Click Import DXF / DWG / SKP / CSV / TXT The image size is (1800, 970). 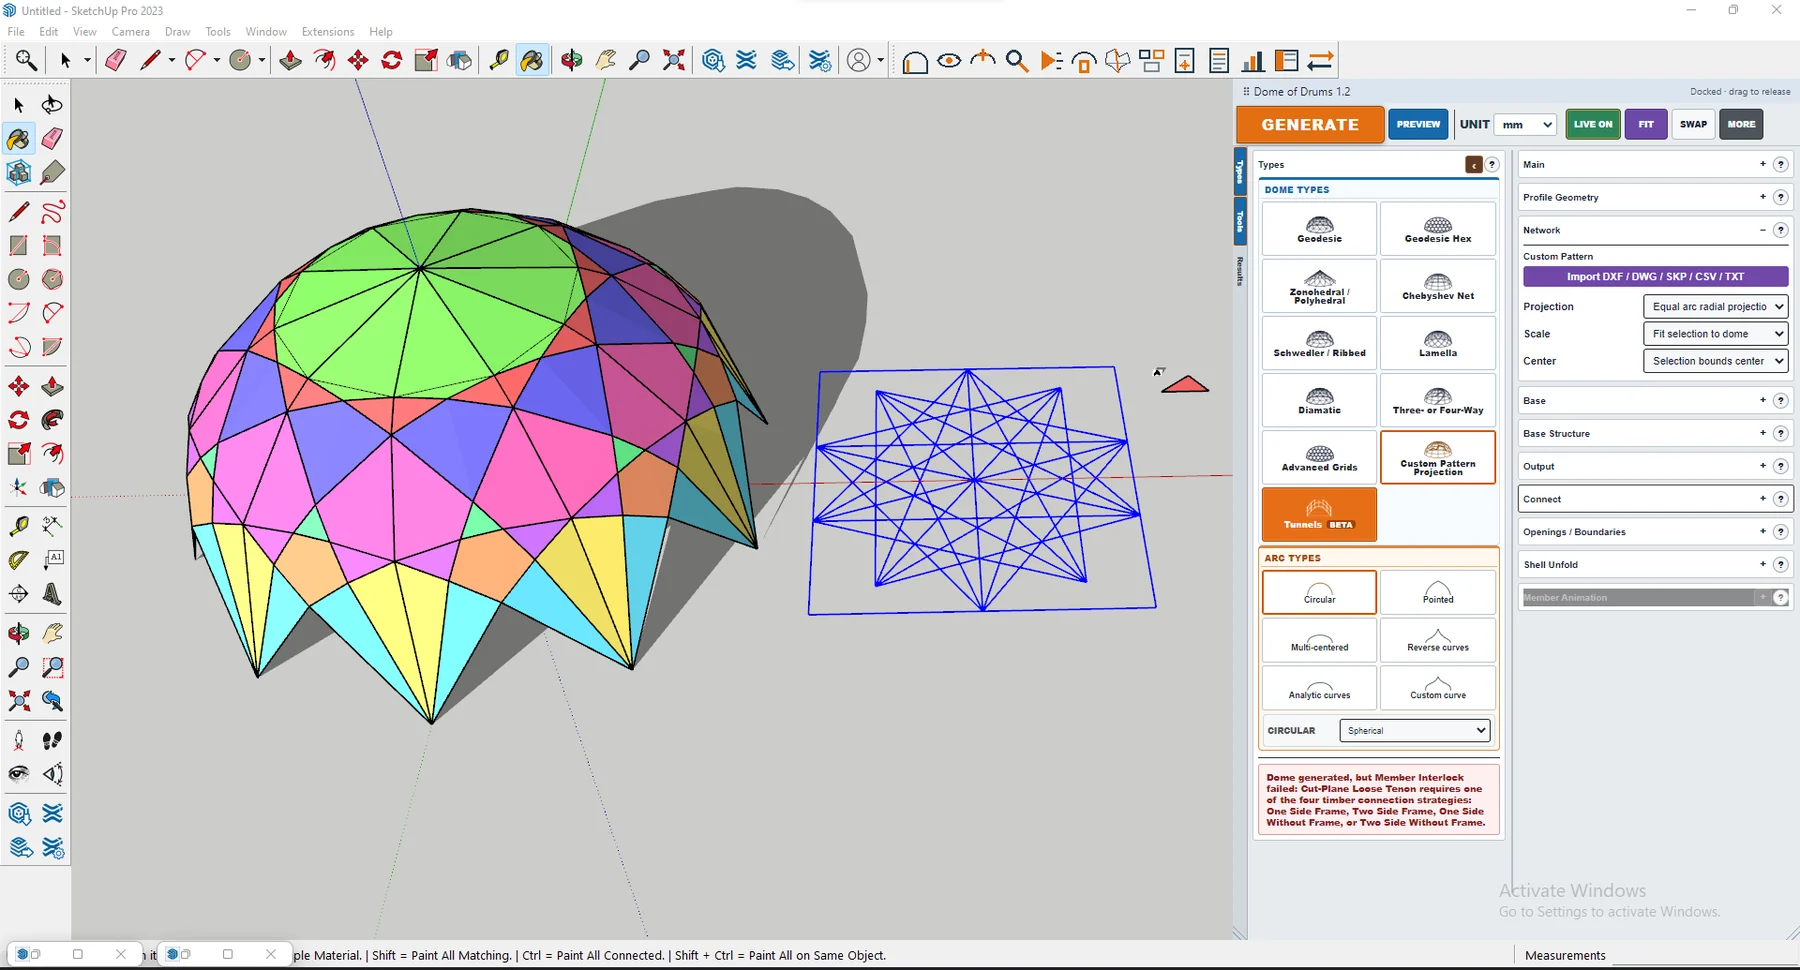pyautogui.click(x=1655, y=277)
